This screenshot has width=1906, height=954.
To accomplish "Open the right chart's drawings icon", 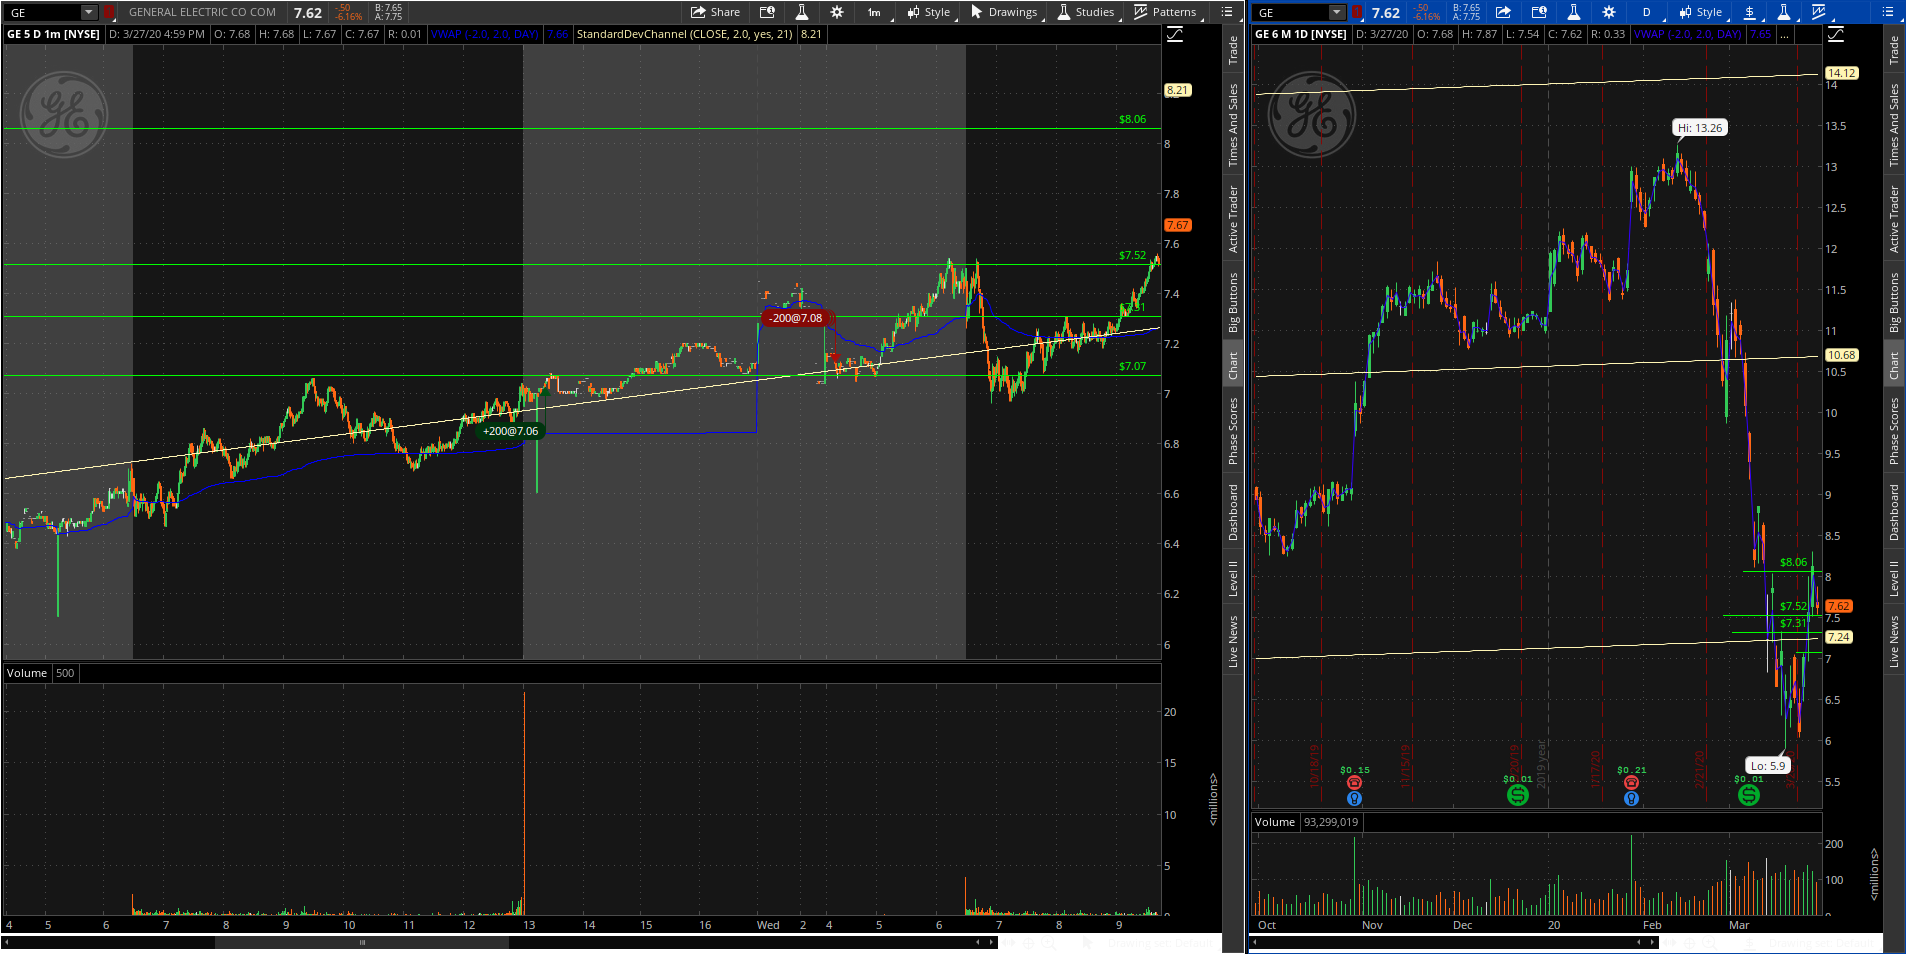I will 1750,12.
